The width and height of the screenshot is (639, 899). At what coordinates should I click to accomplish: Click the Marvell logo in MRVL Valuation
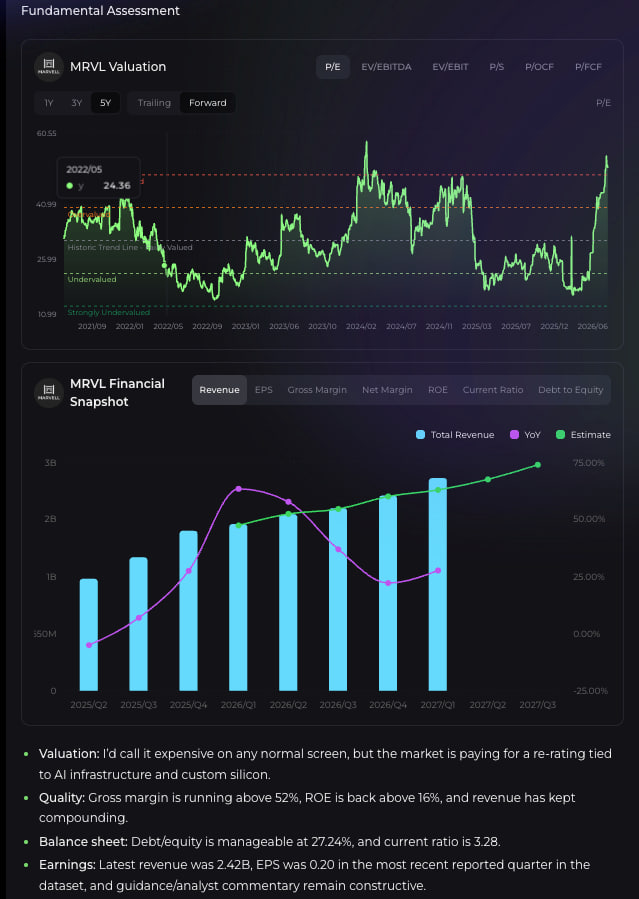[49, 67]
